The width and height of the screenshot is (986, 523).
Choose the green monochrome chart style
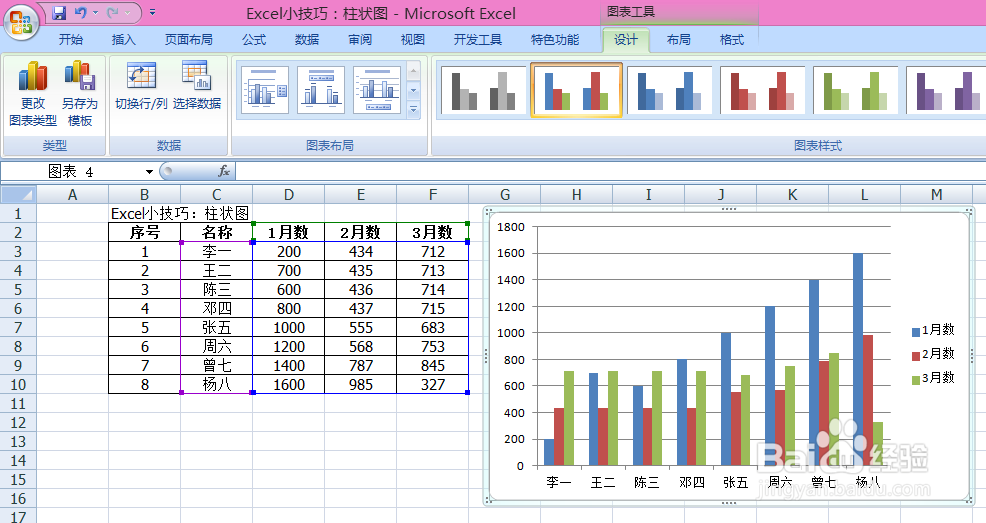coord(855,90)
